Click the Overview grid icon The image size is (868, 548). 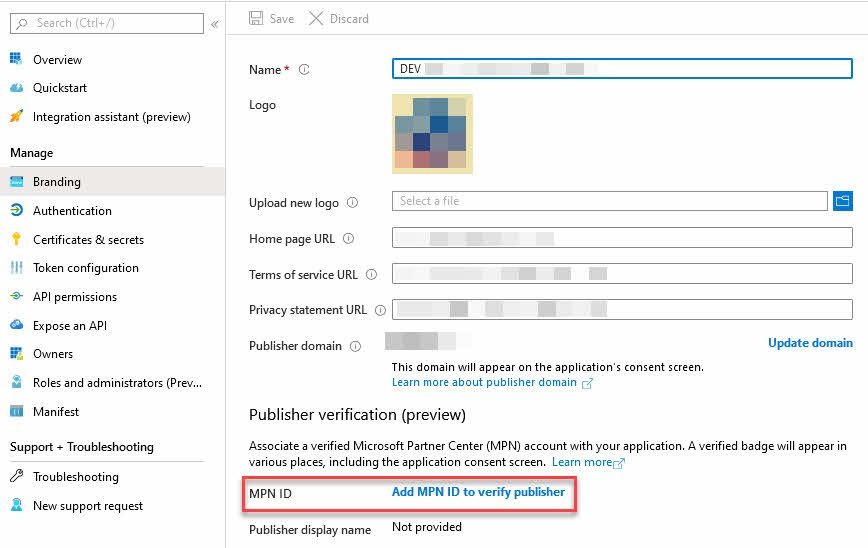coord(16,58)
